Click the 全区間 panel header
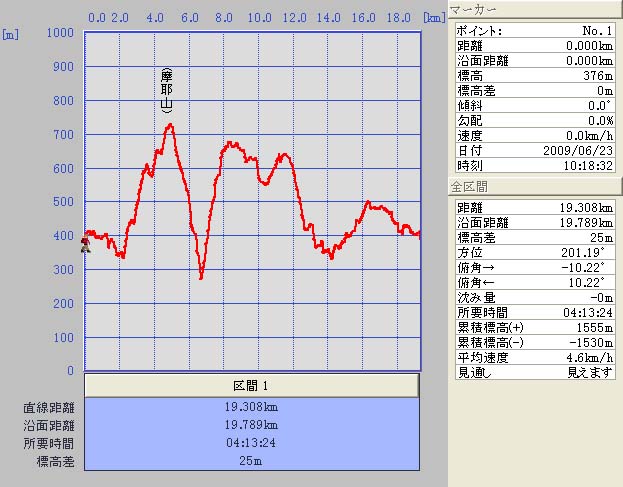The image size is (623, 487). (535, 186)
